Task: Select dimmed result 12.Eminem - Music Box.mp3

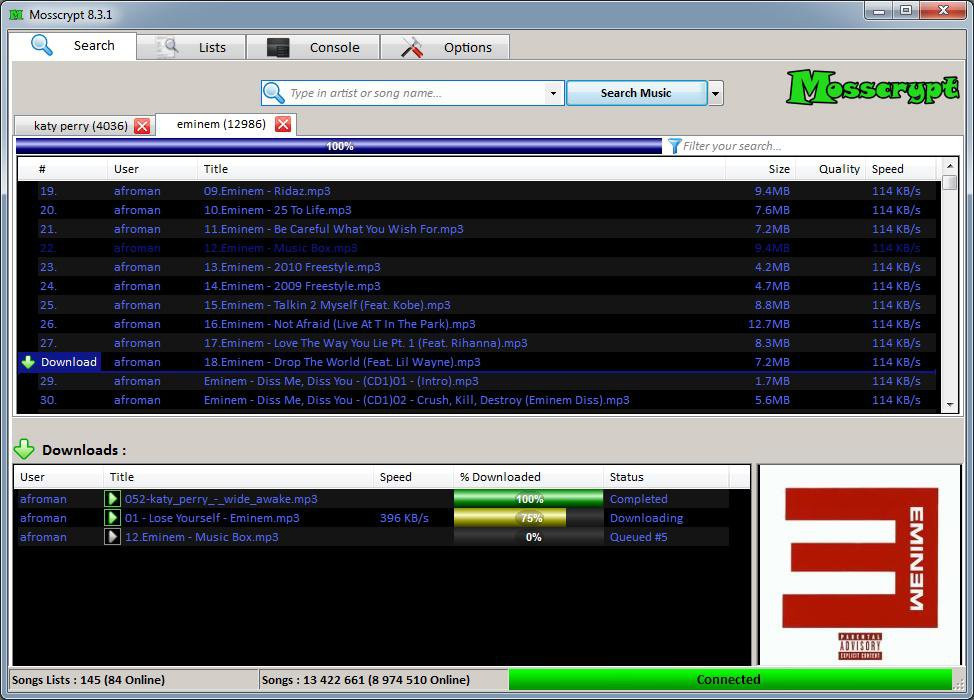Action: pyautogui.click(x=476, y=248)
